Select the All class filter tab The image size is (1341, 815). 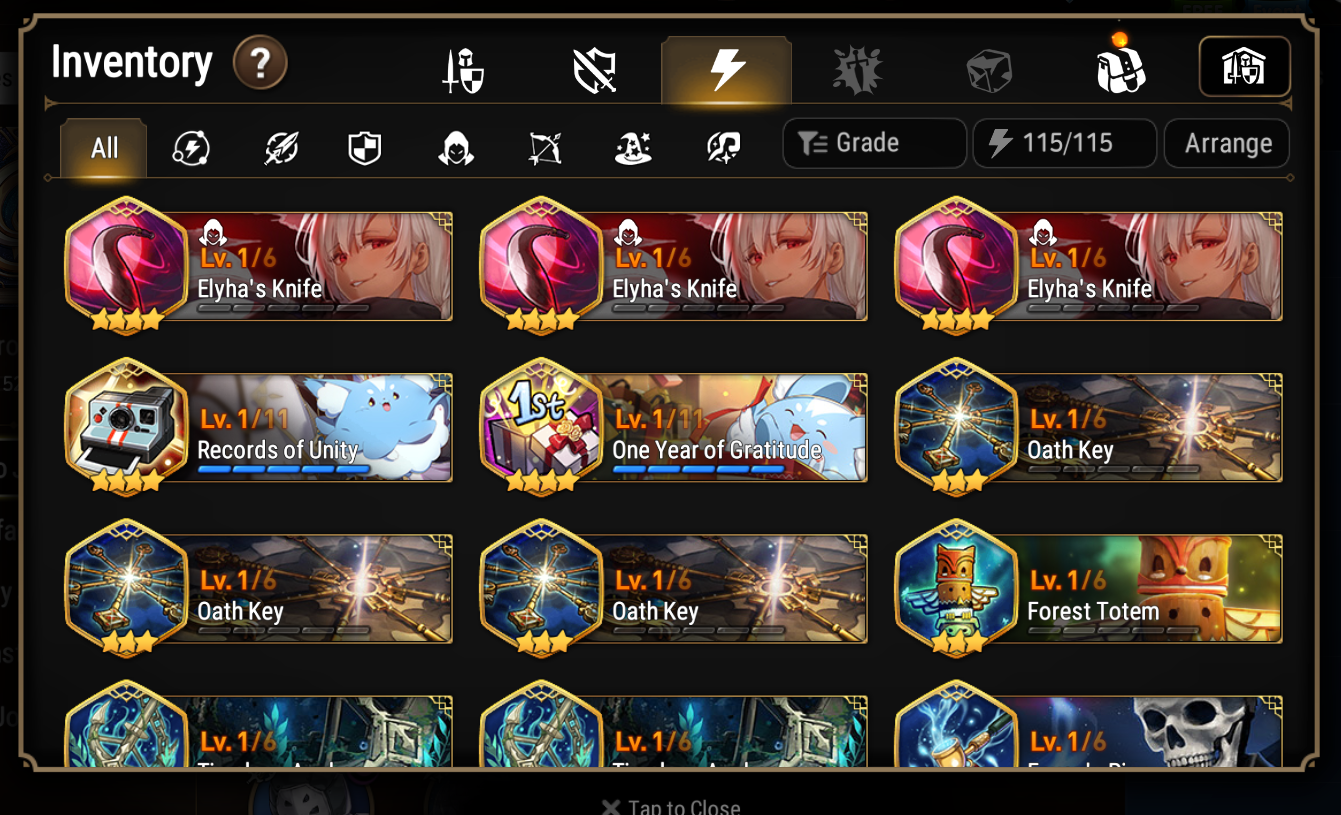(x=104, y=148)
